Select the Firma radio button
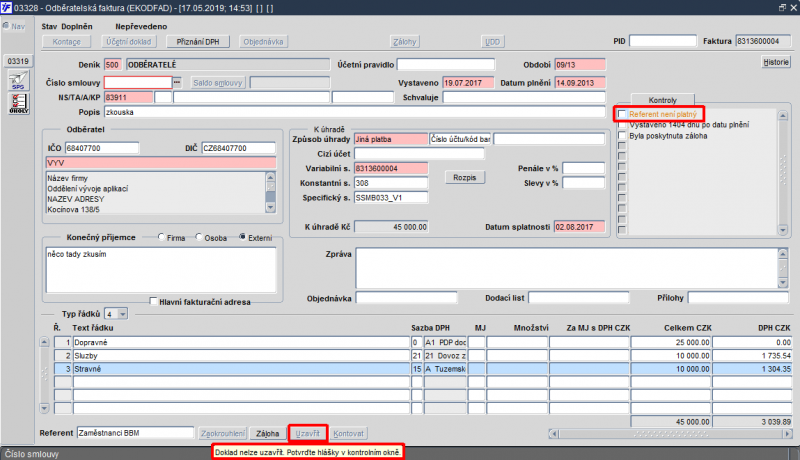 pos(162,237)
